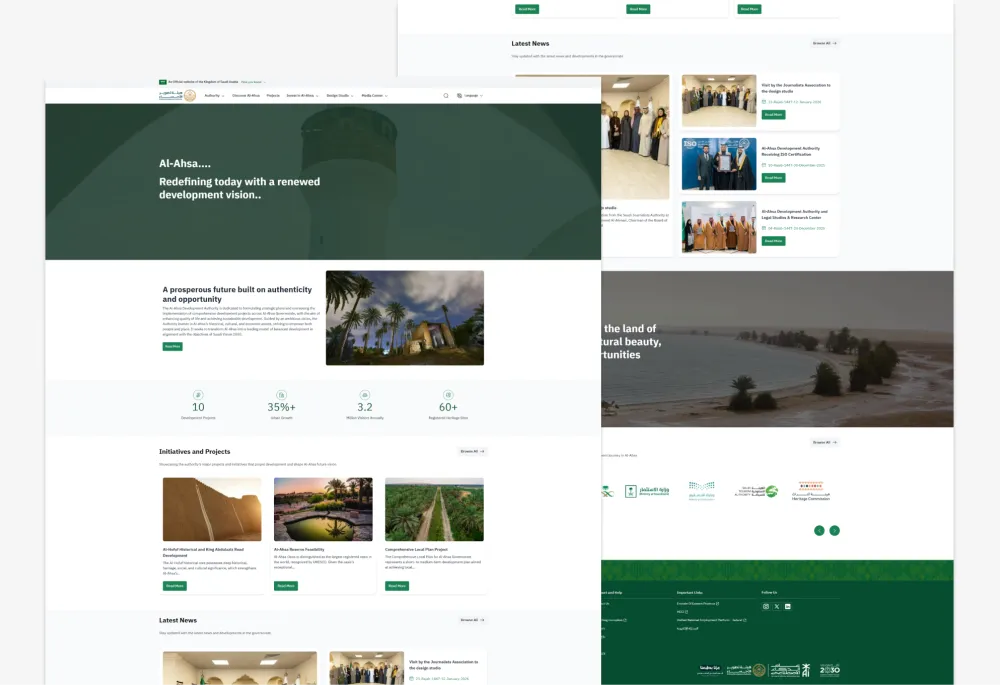Click Read More on Al-Hofuf Historical card
Image resolution: width=1000 pixels, height=685 pixels.
(175, 586)
